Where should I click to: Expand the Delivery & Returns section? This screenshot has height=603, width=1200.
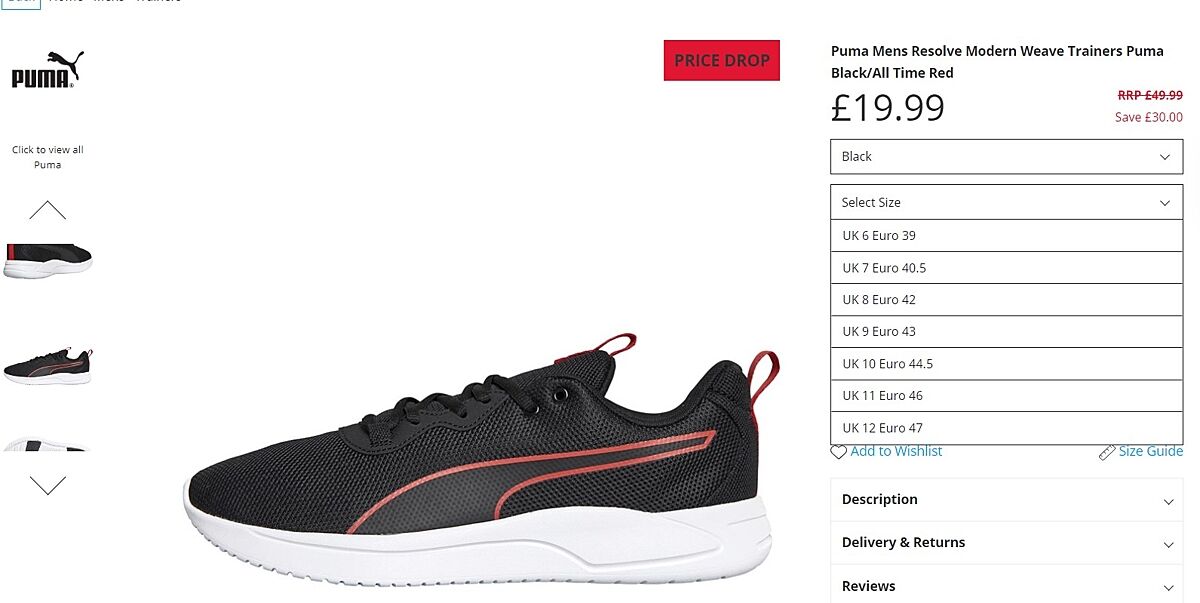pos(1007,543)
